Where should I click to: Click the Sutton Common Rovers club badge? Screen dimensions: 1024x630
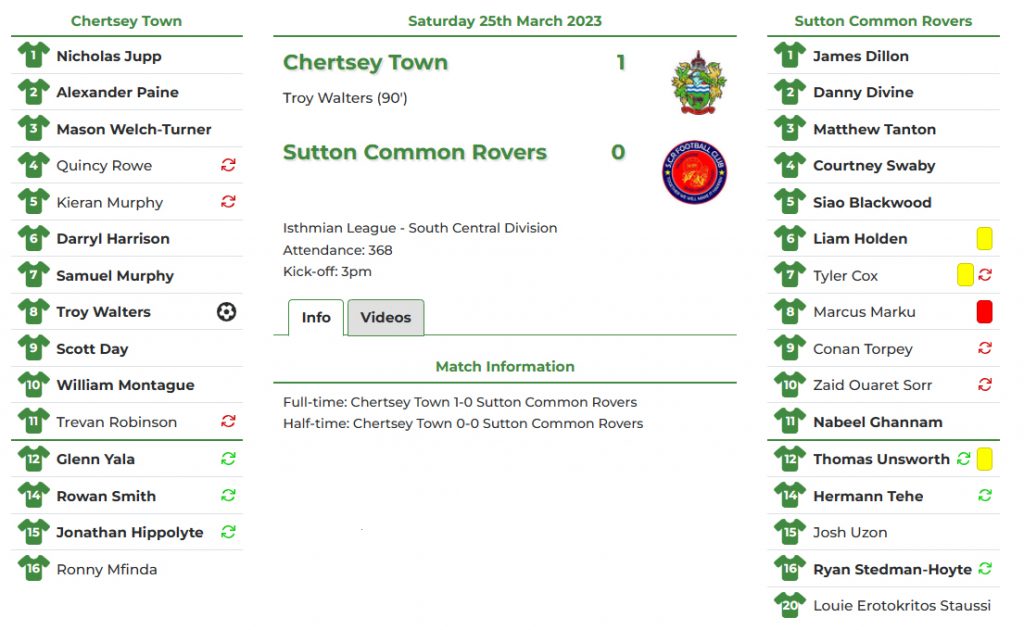point(694,172)
